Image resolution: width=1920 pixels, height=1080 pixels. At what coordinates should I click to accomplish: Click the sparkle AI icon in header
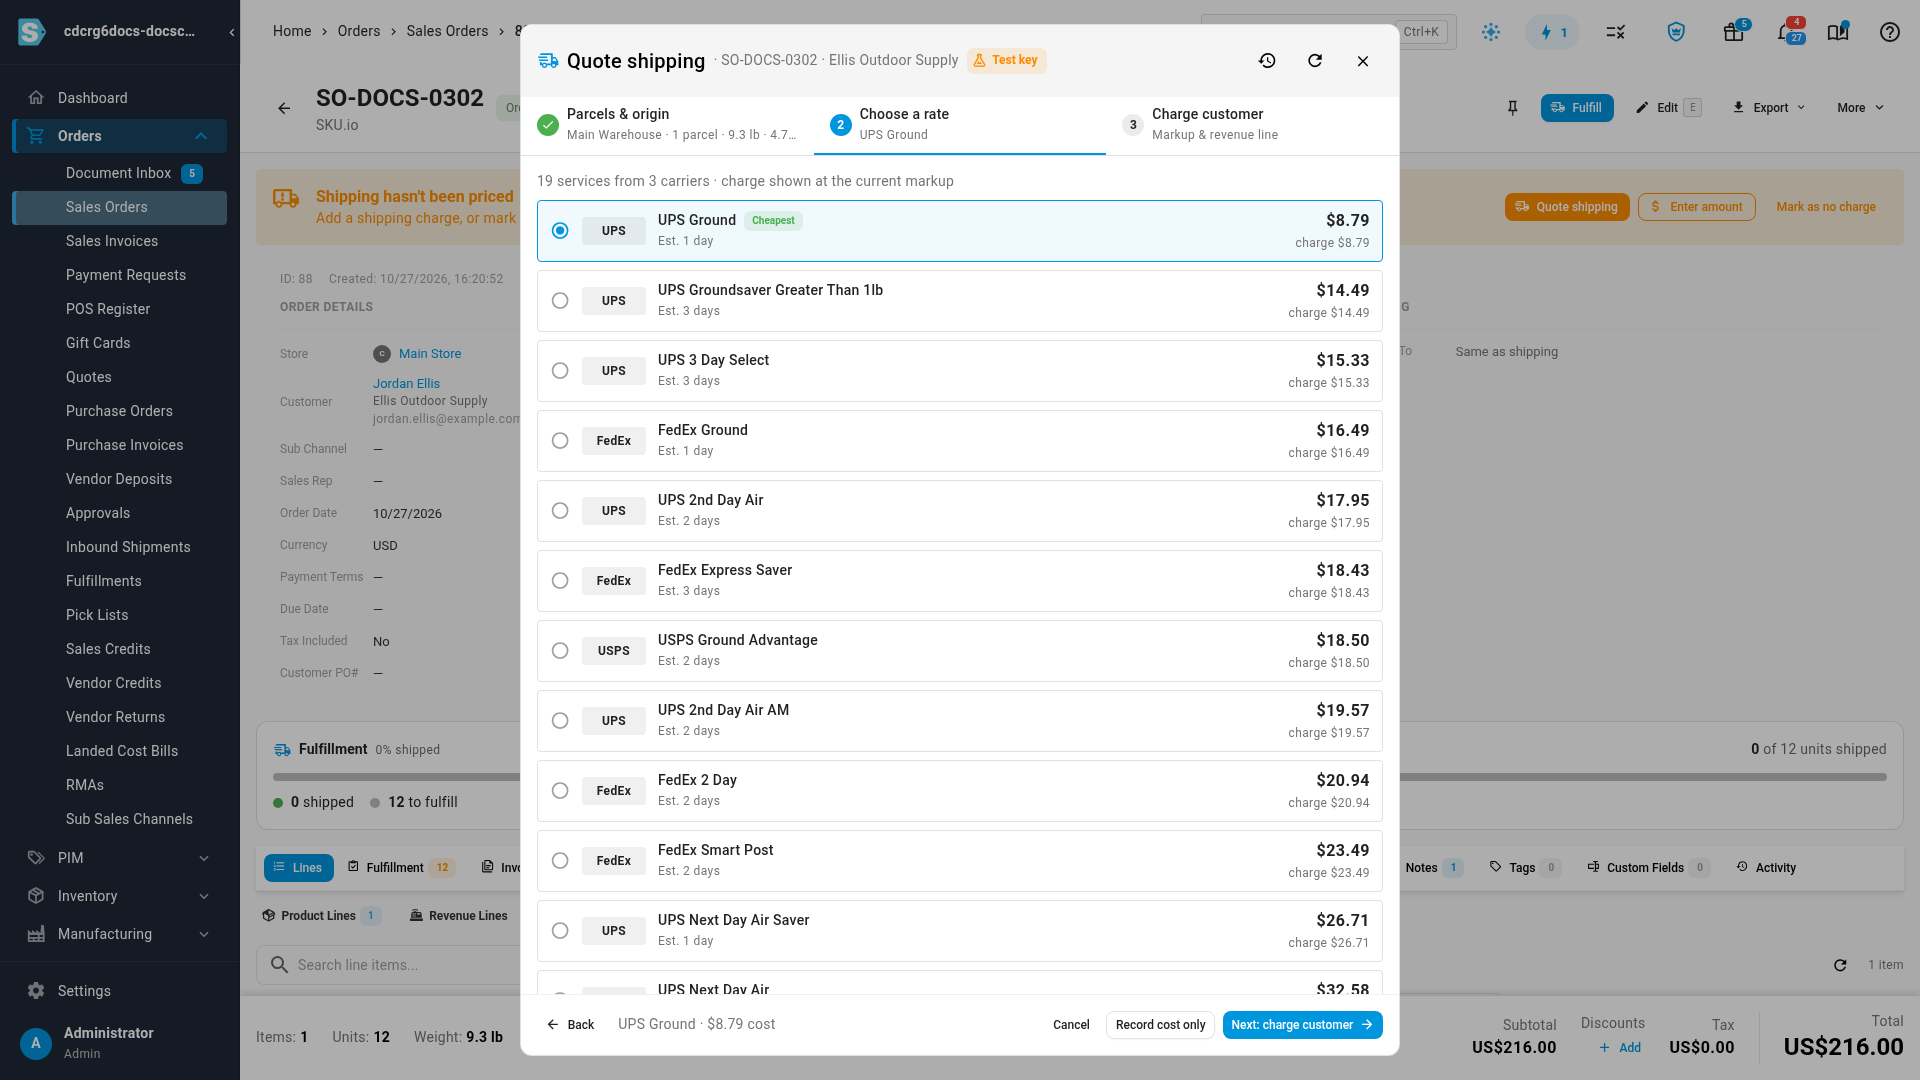click(x=1491, y=32)
